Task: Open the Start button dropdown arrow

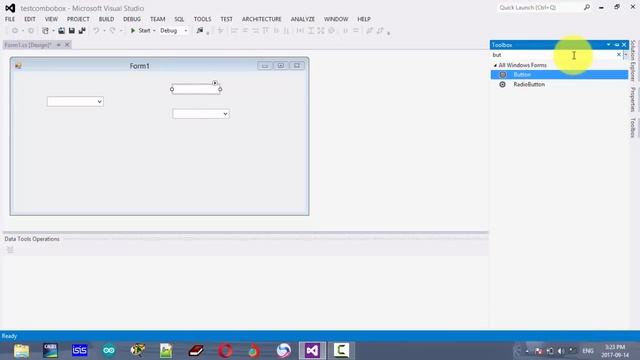Action: pyautogui.click(x=154, y=31)
